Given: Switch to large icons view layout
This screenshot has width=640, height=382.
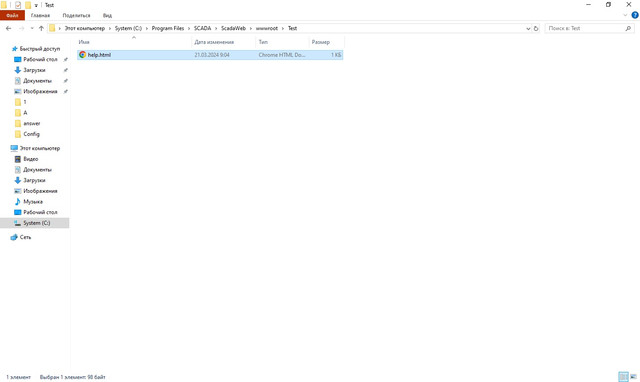Looking at the screenshot, I should pyautogui.click(x=633, y=376).
